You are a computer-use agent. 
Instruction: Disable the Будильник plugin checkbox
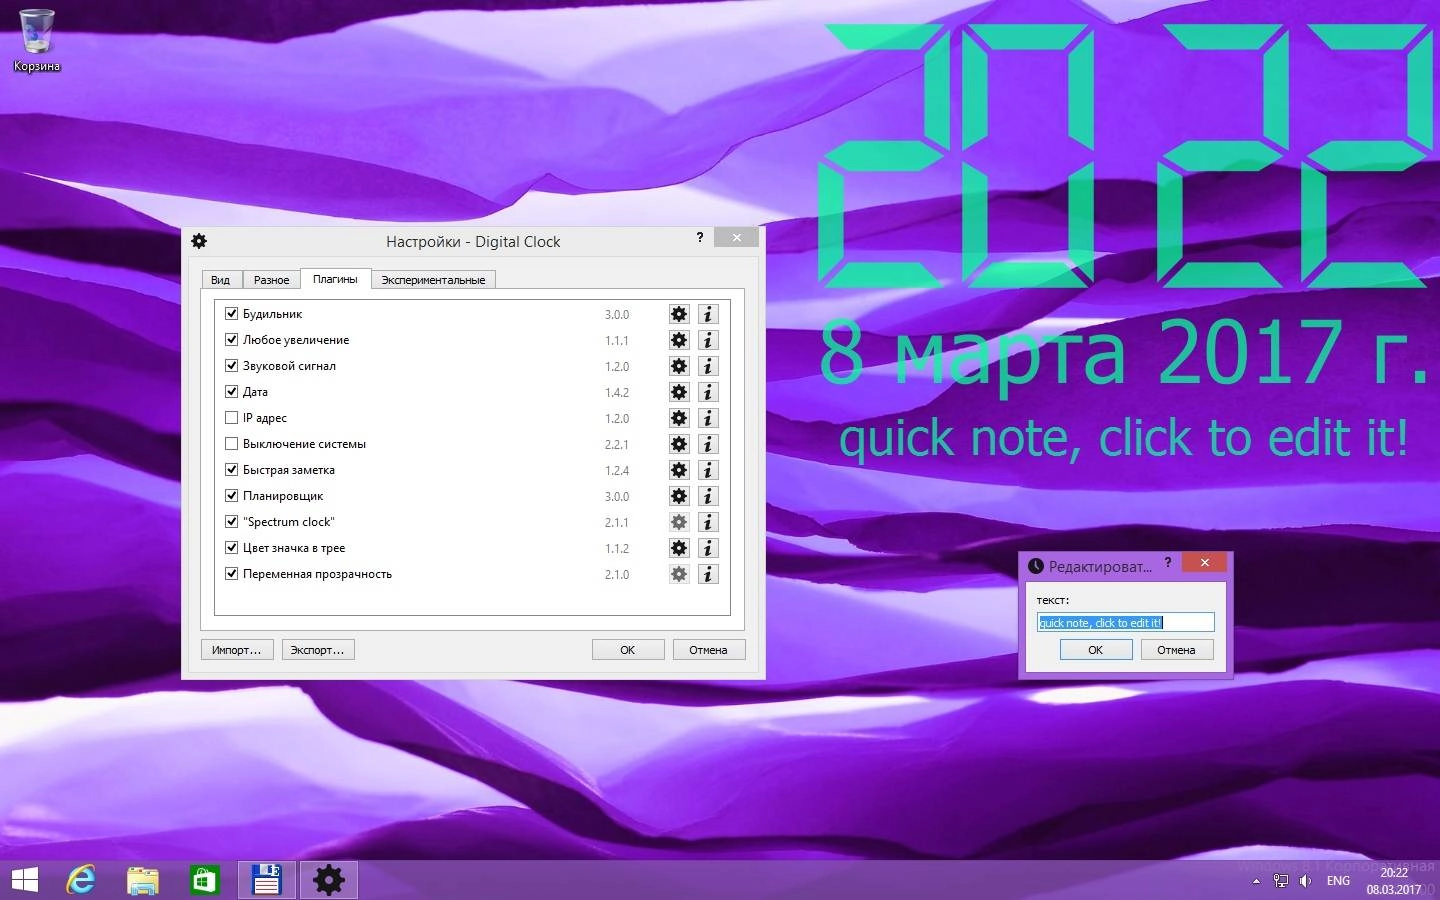click(x=232, y=314)
